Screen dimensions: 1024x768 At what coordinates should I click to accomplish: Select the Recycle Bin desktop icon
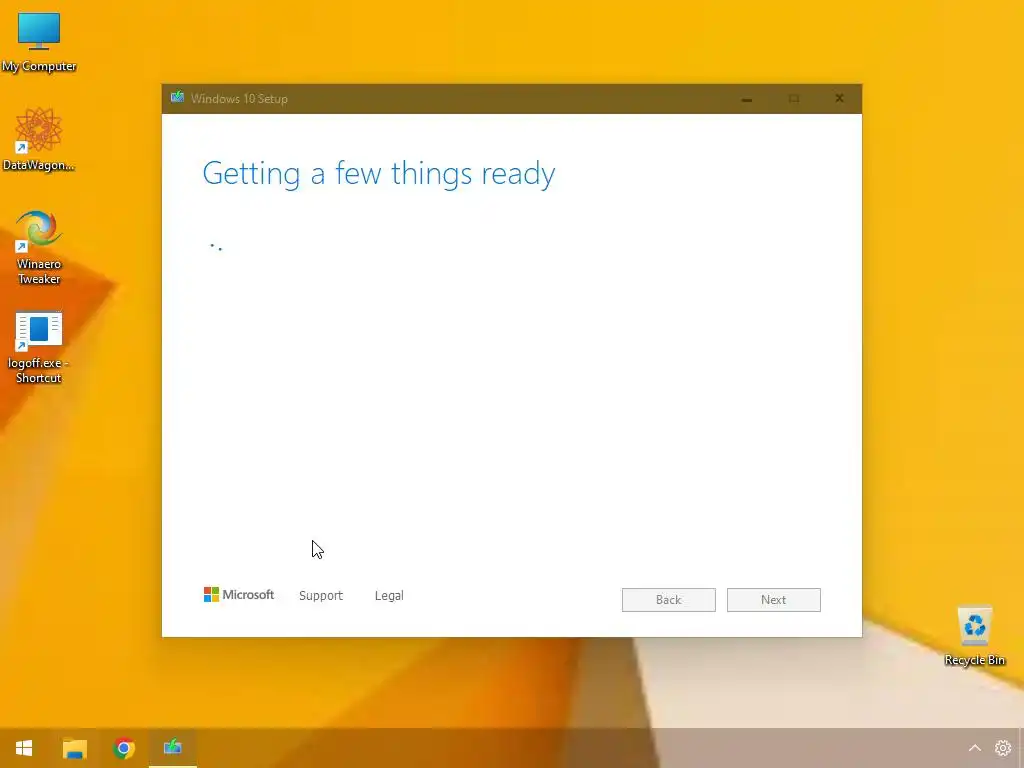pyautogui.click(x=974, y=636)
